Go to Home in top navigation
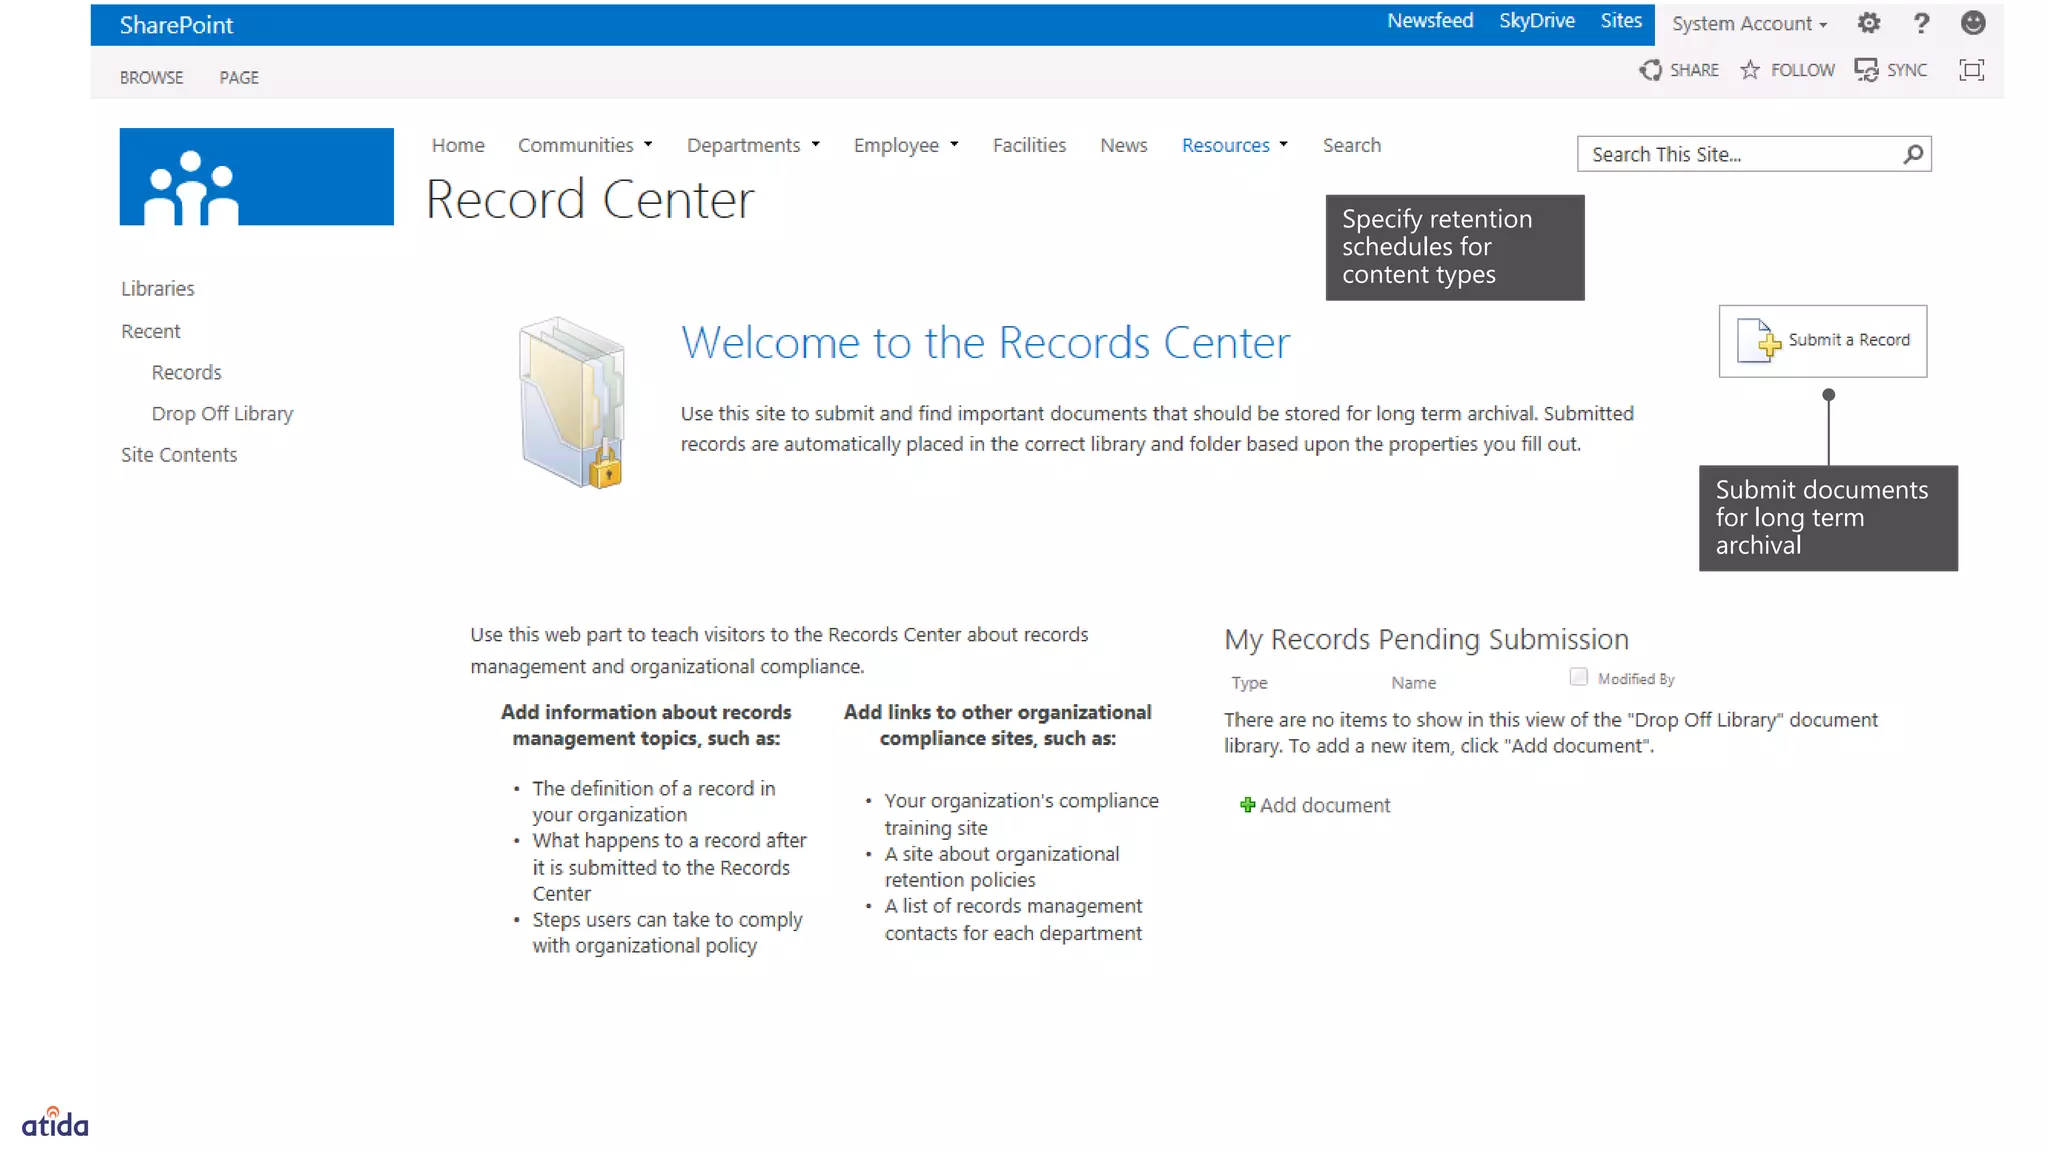The image size is (2048, 1152). pos(458,145)
